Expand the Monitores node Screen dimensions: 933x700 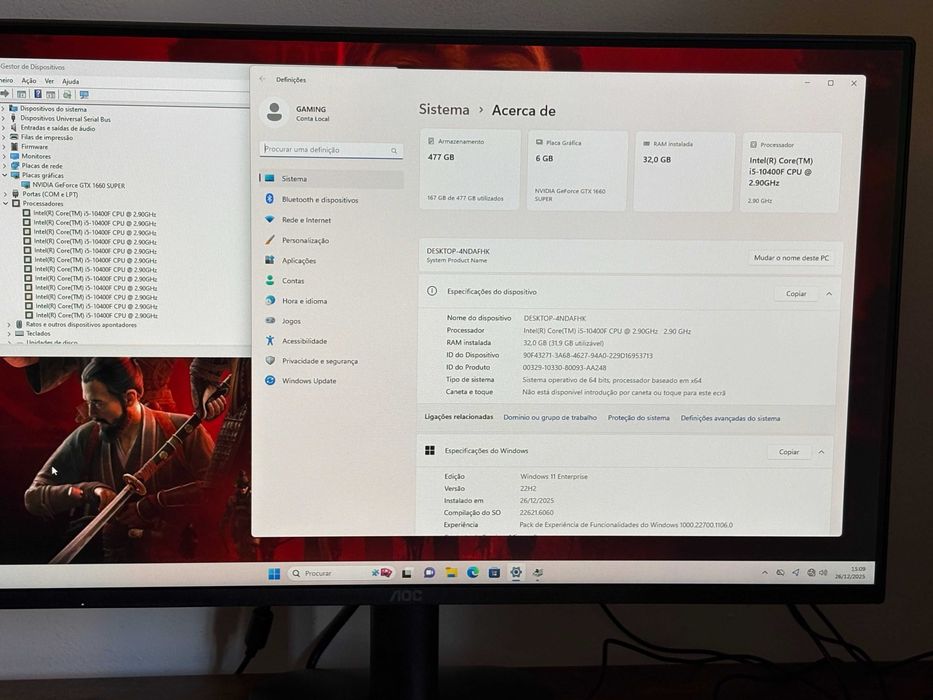[4, 157]
